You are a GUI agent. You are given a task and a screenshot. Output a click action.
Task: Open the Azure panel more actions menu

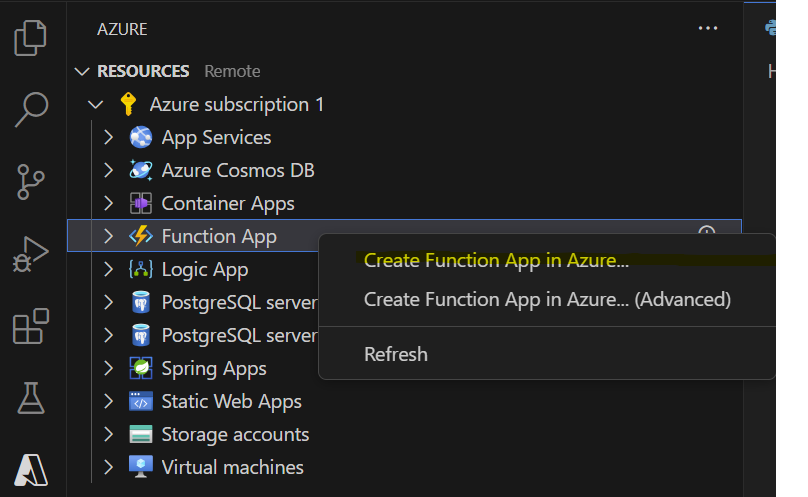(708, 28)
